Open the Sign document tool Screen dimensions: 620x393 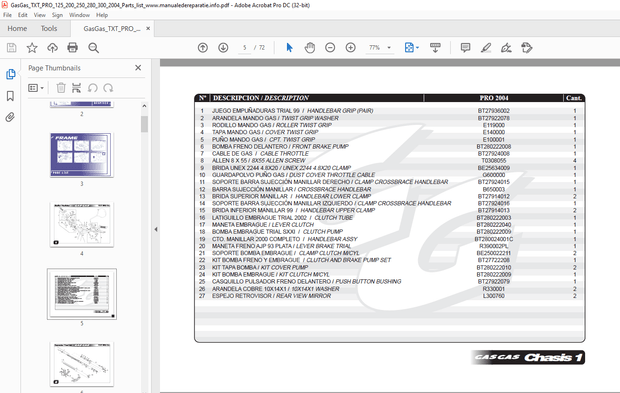(x=506, y=48)
